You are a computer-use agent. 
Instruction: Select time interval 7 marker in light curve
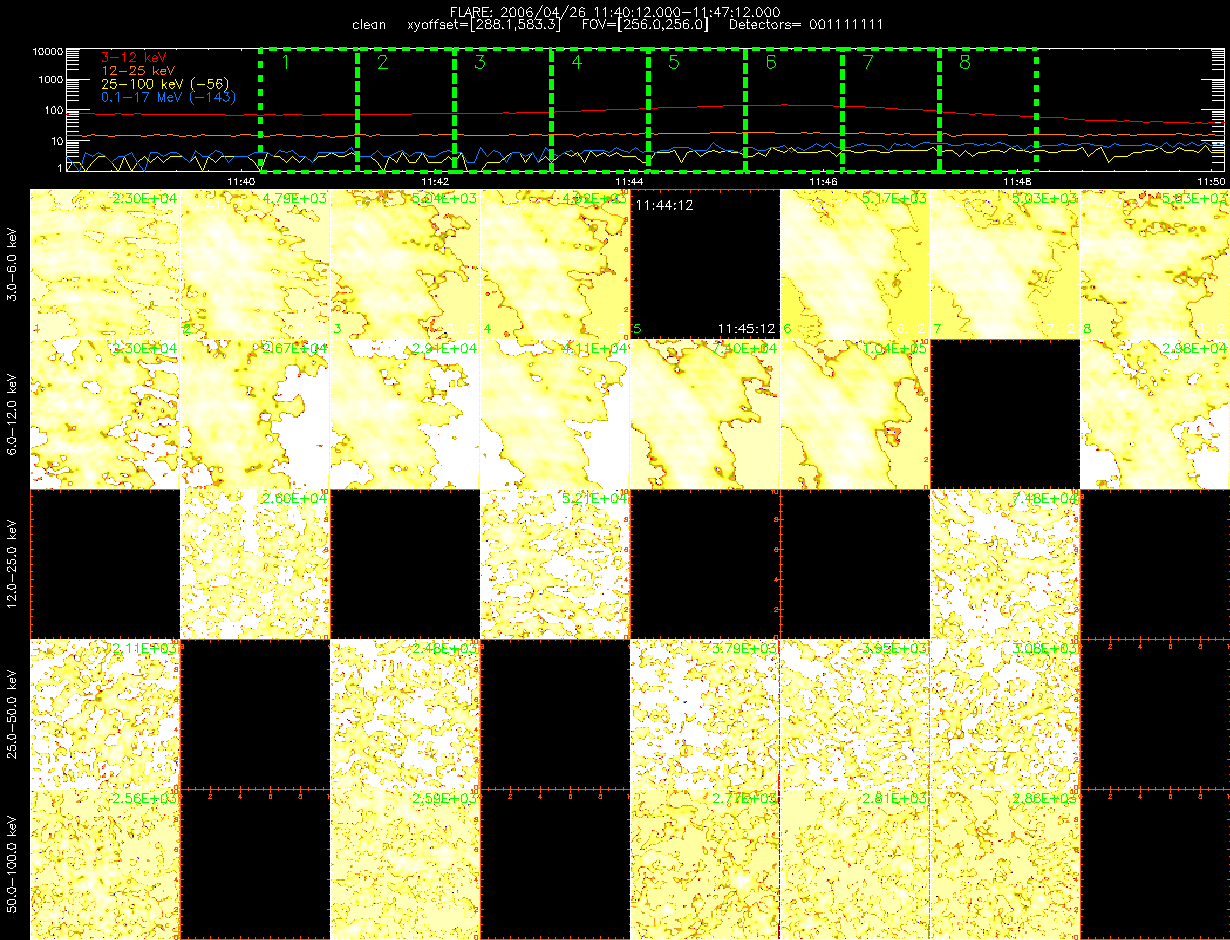(x=868, y=63)
